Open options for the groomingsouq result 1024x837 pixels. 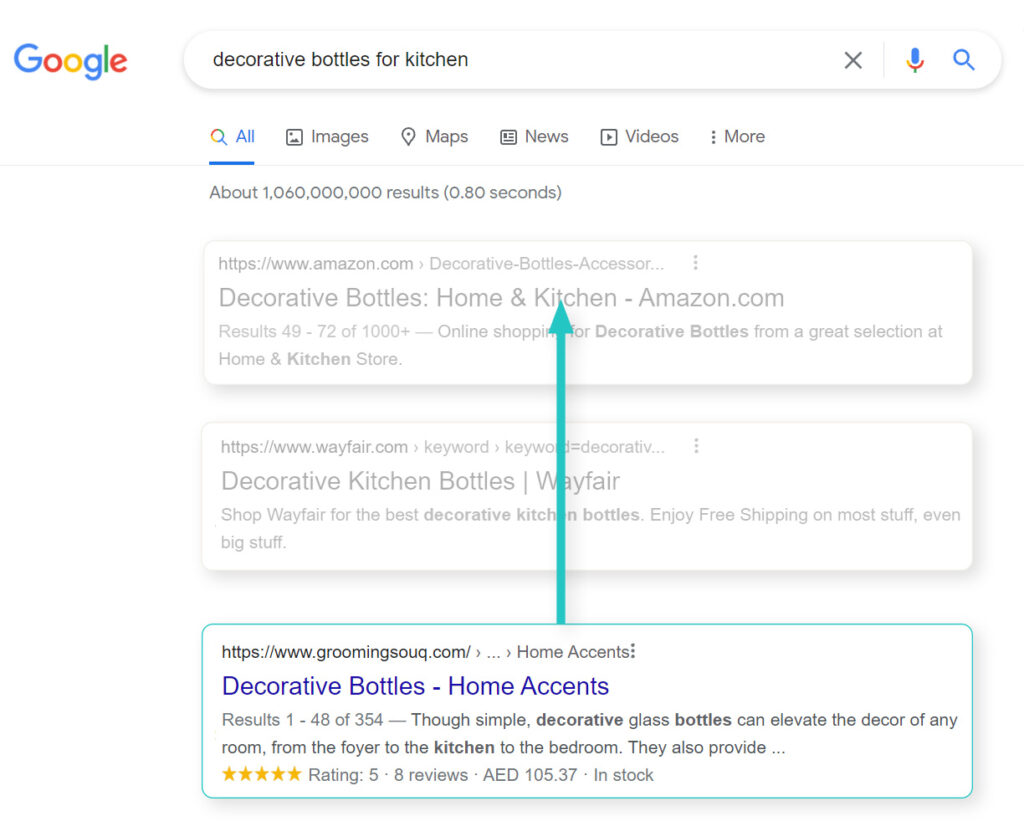(633, 652)
